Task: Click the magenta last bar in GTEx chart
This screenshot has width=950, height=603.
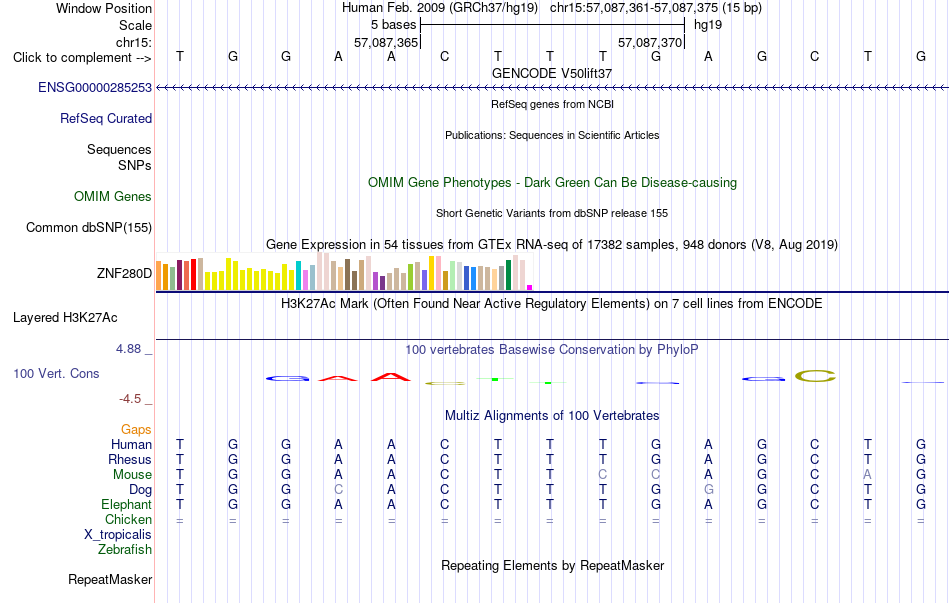Action: 530,287
